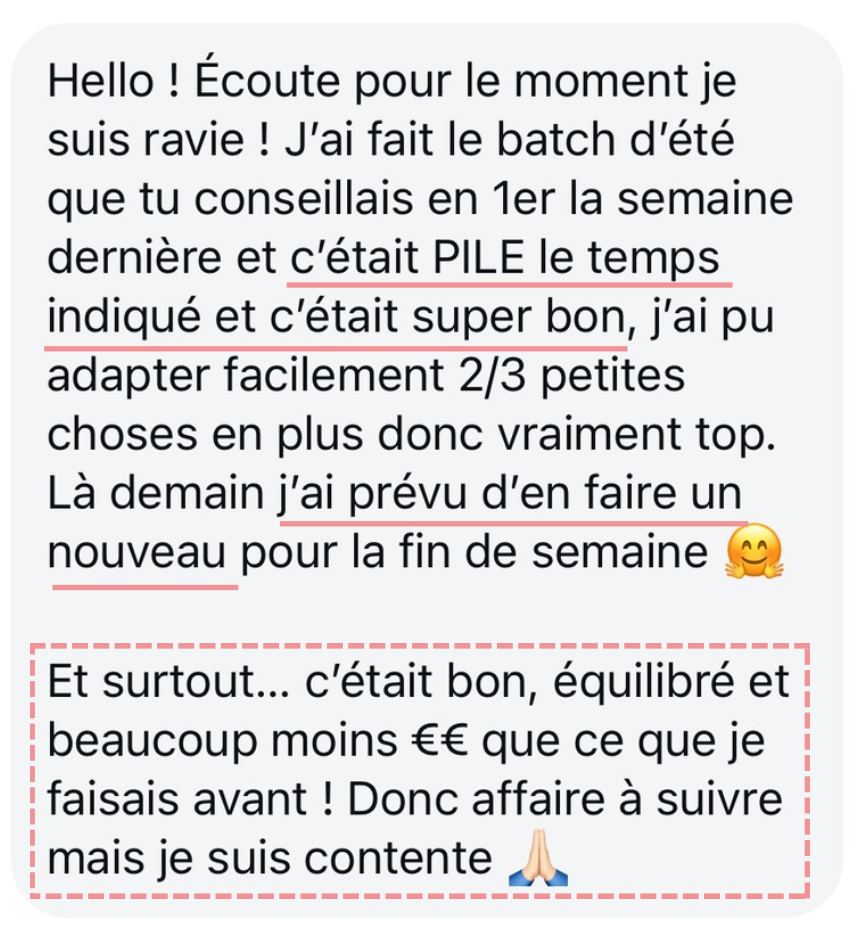Image resolution: width=860 pixels, height=936 pixels.
Task: Click the phrase "Là demain"
Action: pos(155,494)
